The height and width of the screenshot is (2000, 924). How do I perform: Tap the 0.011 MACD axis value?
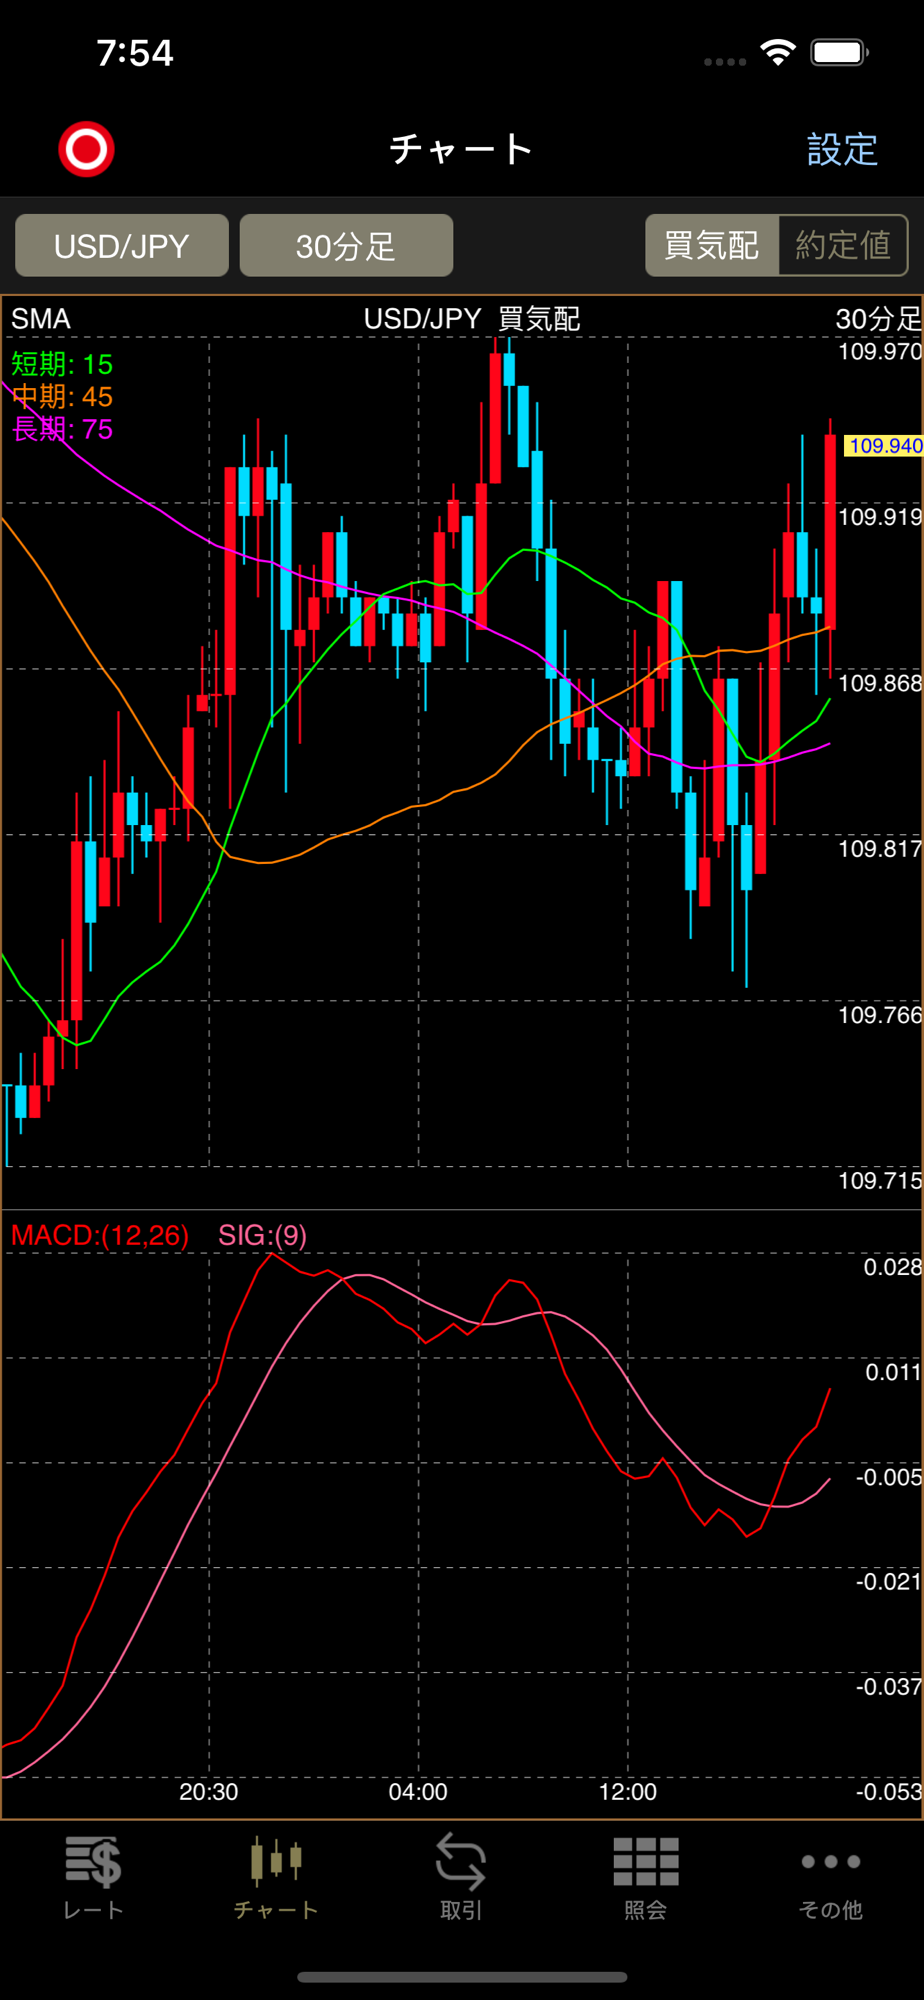(893, 1373)
